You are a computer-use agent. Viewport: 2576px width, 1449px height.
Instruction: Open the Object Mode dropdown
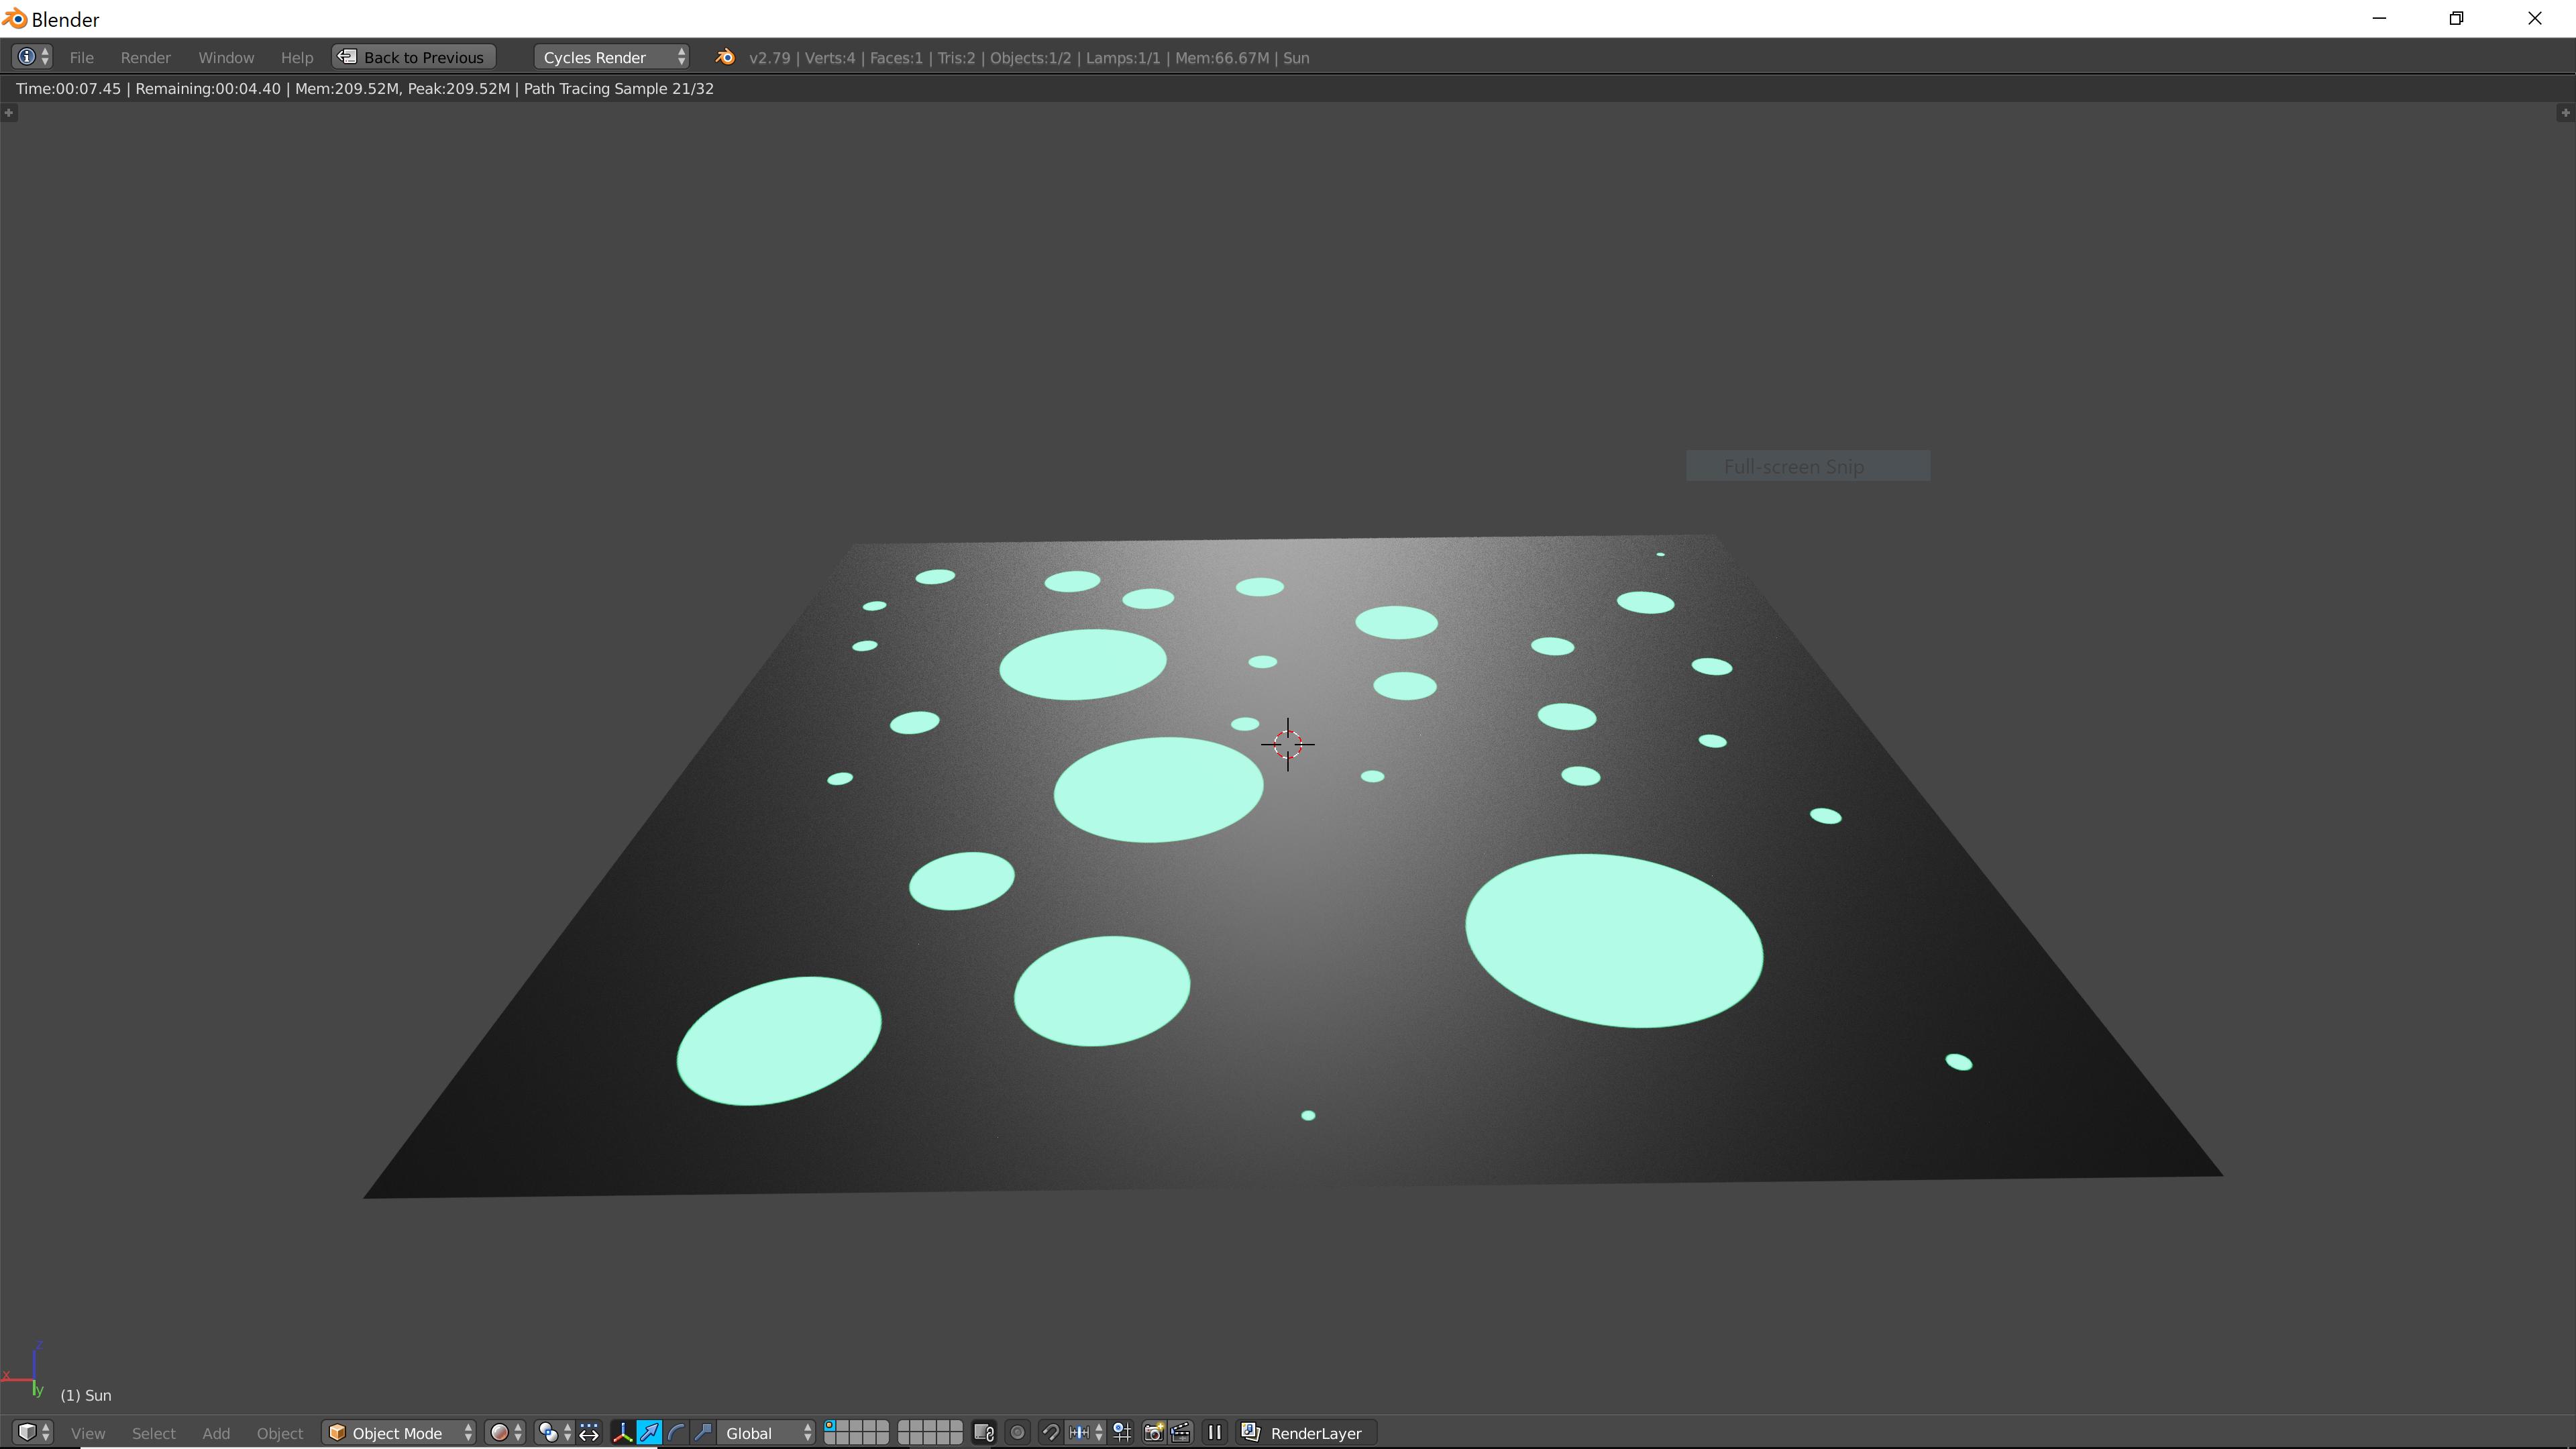pos(400,1432)
